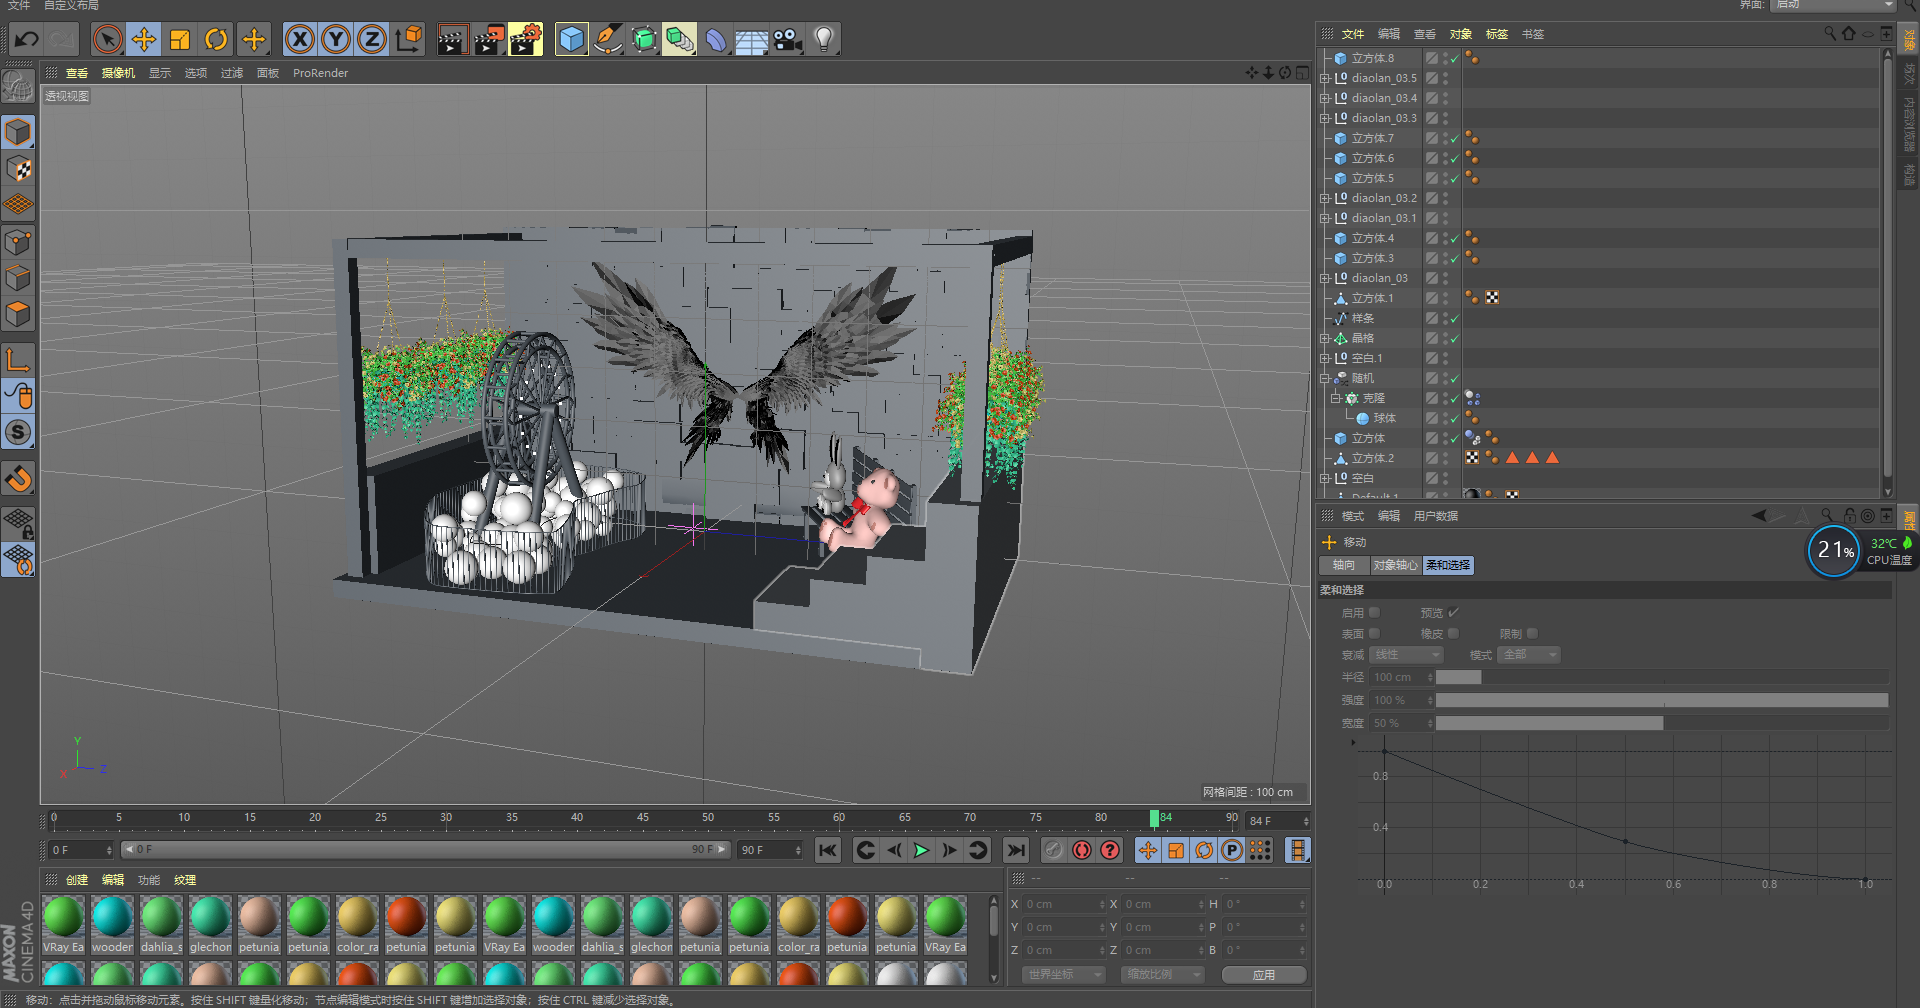Click the light bulb icon
Screen dimensions: 1920x1008
click(x=824, y=40)
